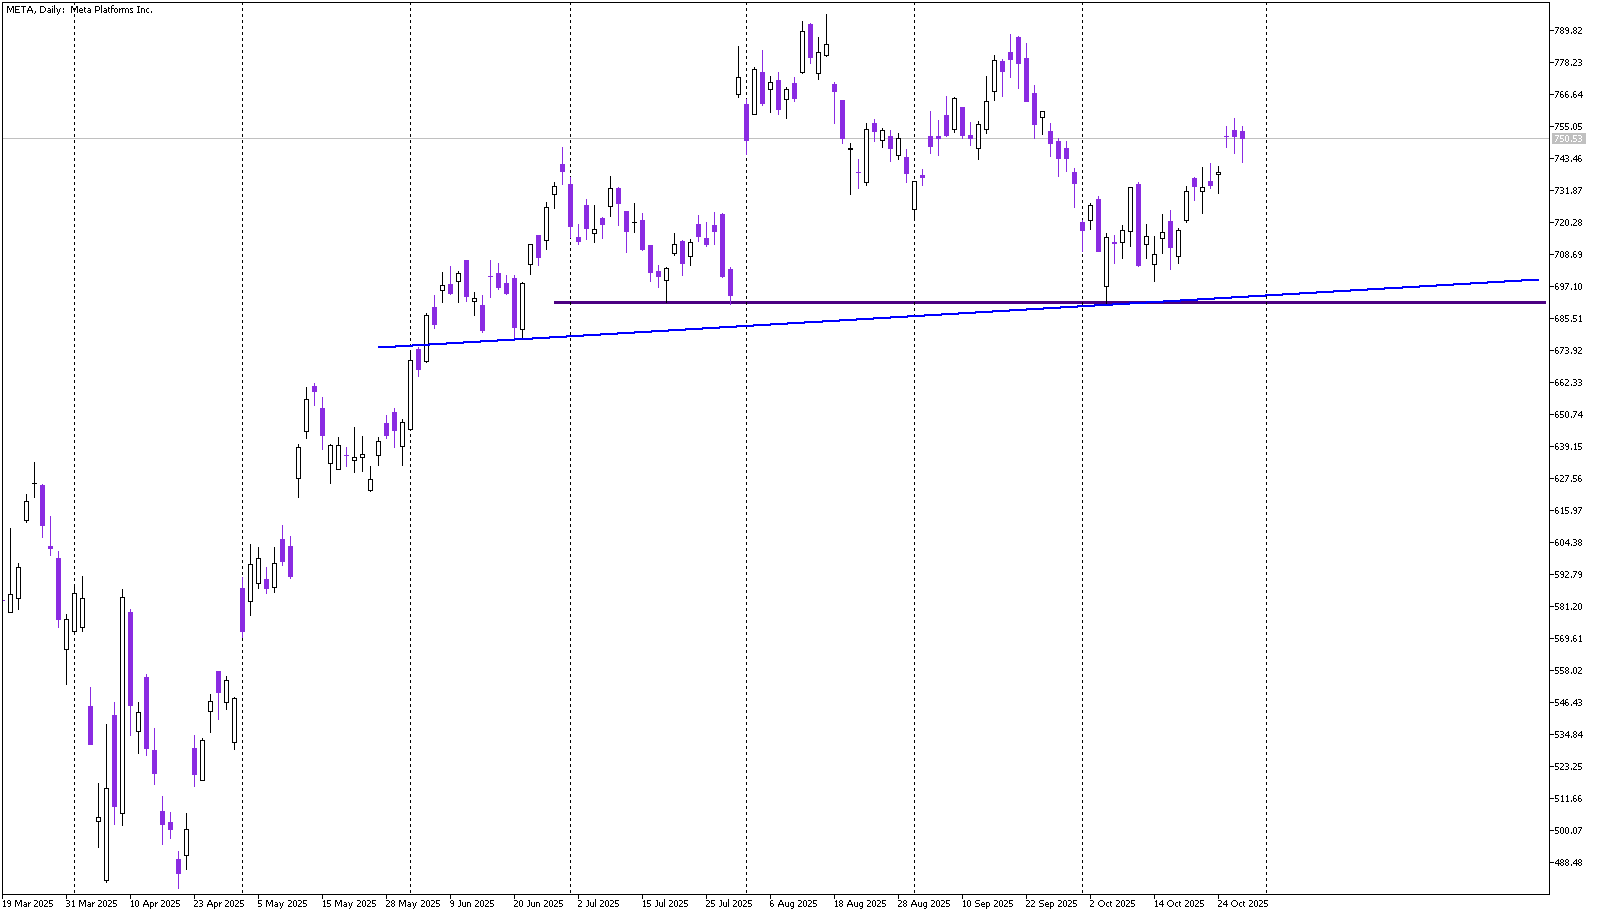This screenshot has height=915, width=1597.
Task: Click the gray current price label 750.53
Action: click(x=1567, y=139)
